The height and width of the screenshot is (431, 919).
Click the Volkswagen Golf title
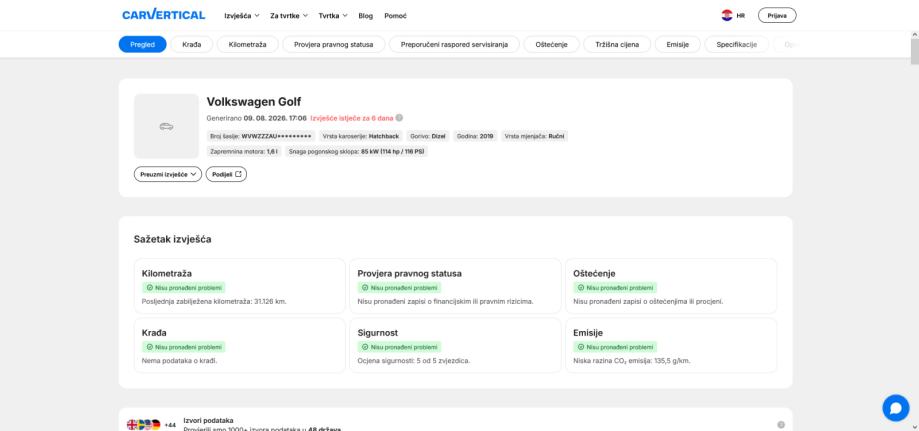(x=254, y=102)
